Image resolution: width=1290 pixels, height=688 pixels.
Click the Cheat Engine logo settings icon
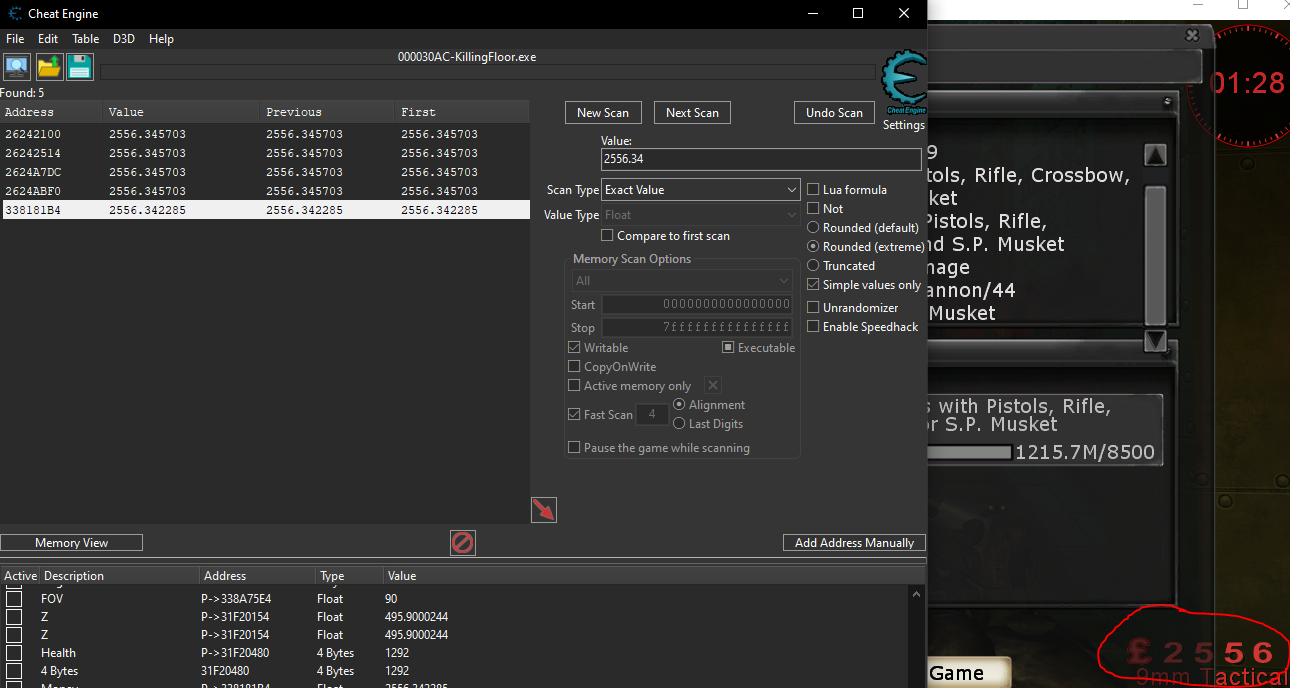(x=903, y=82)
